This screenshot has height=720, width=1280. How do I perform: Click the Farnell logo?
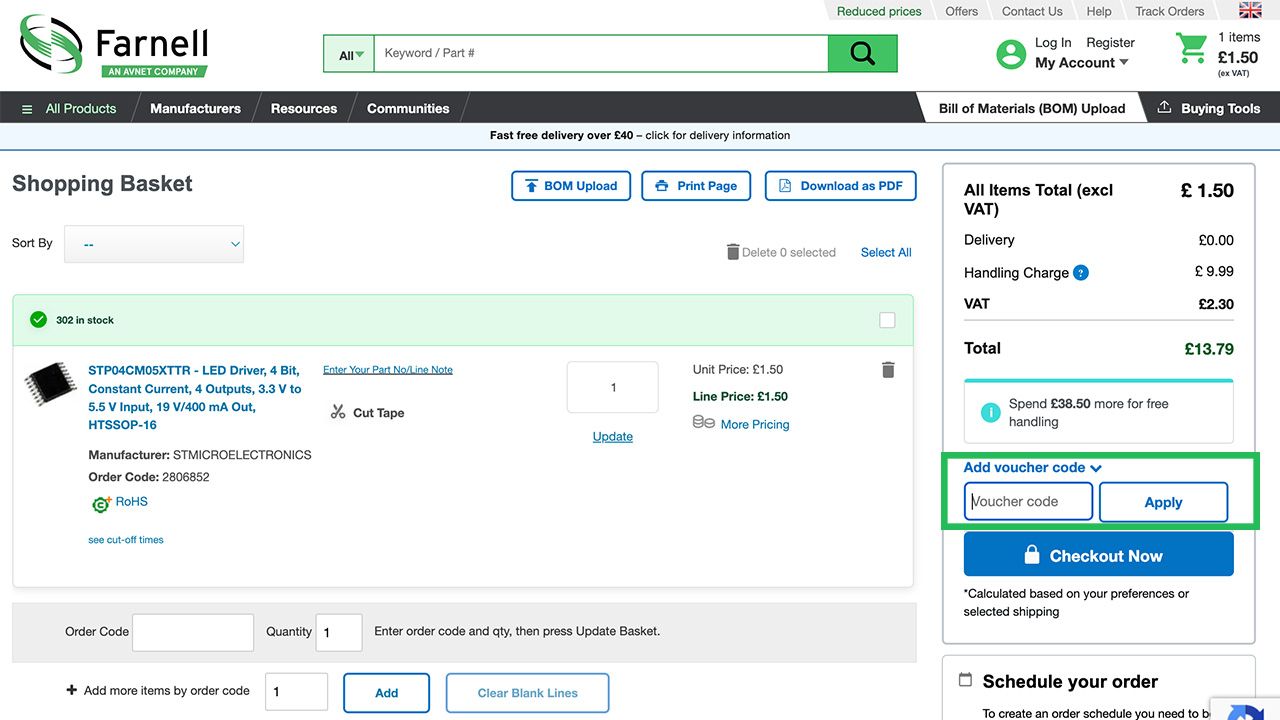[114, 46]
